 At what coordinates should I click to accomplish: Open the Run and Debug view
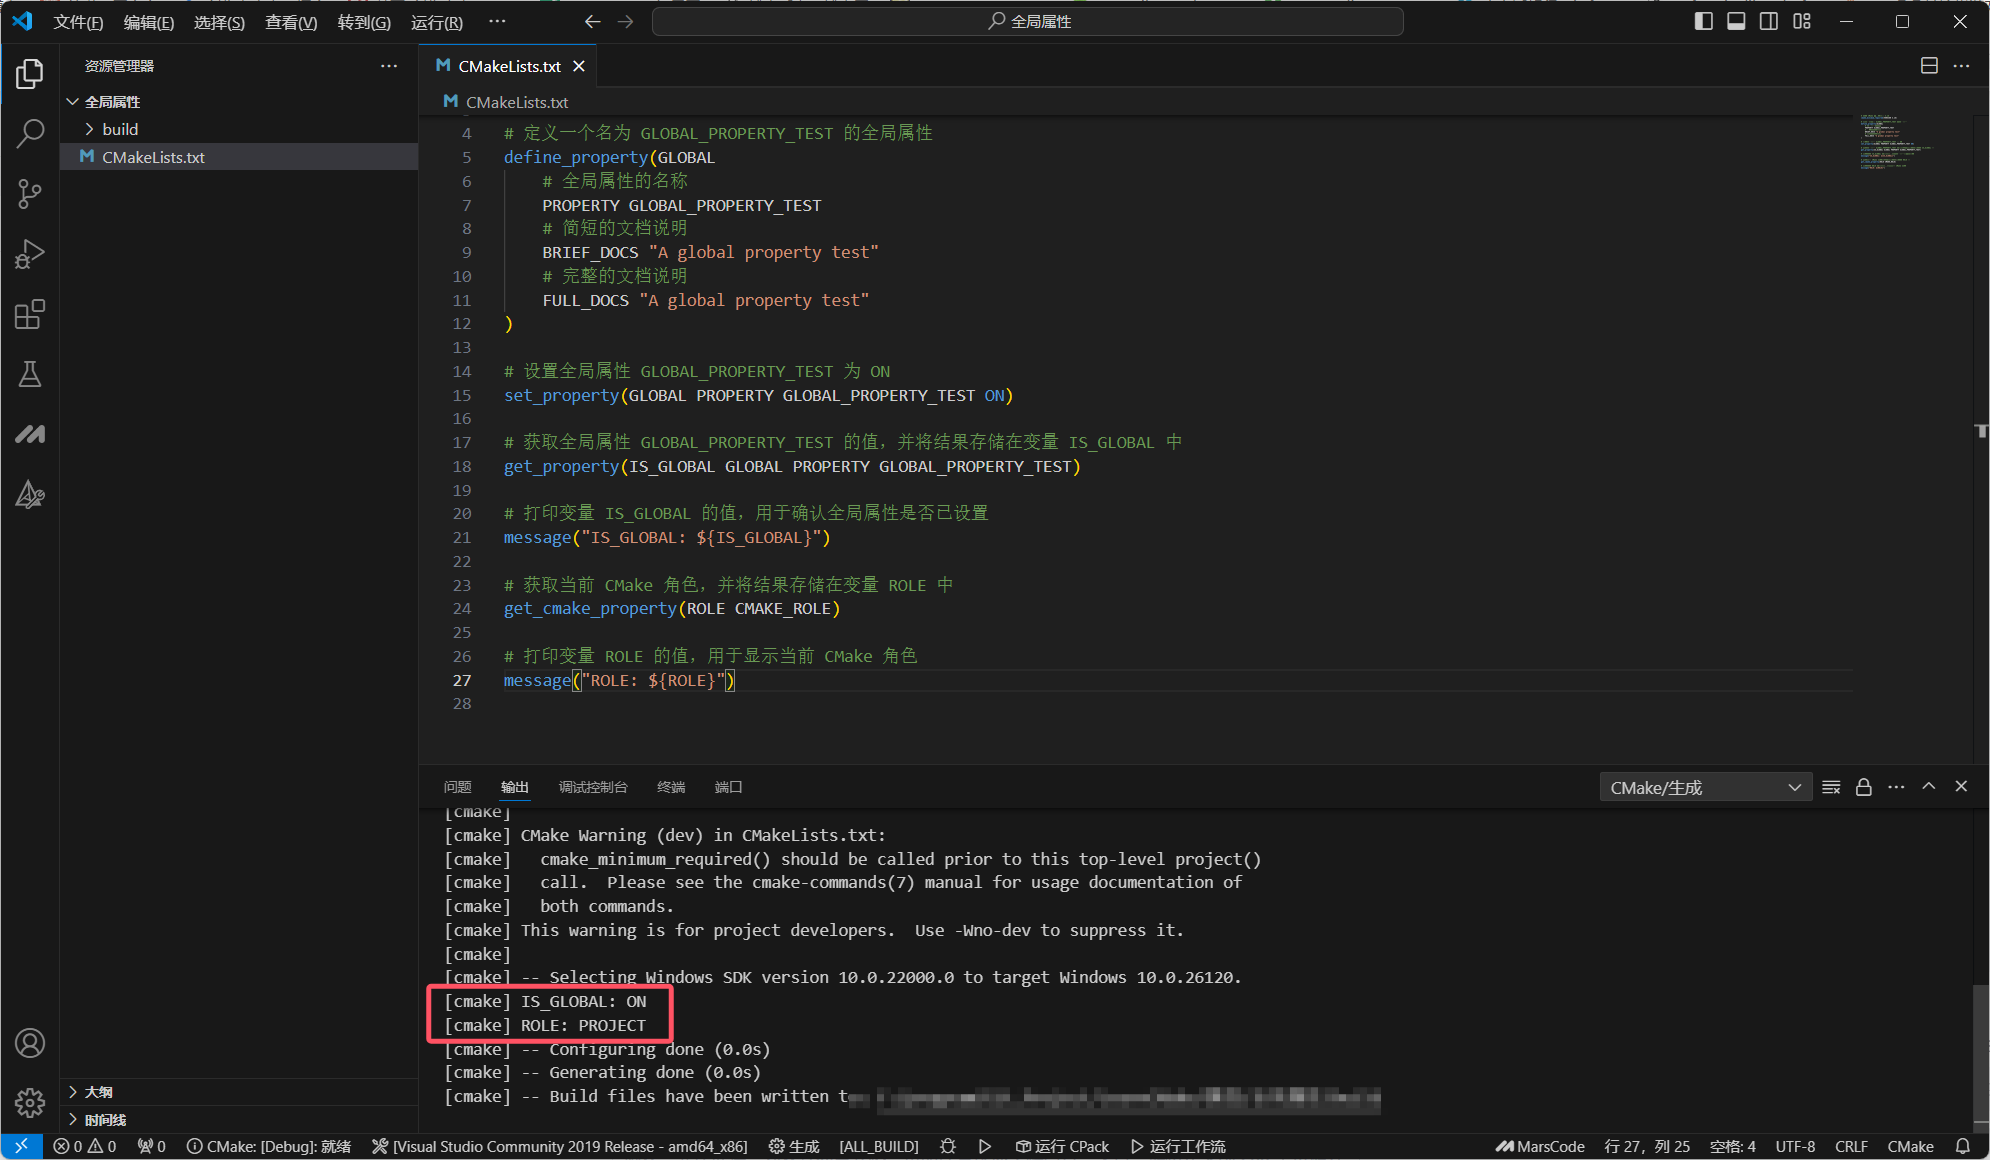30,254
